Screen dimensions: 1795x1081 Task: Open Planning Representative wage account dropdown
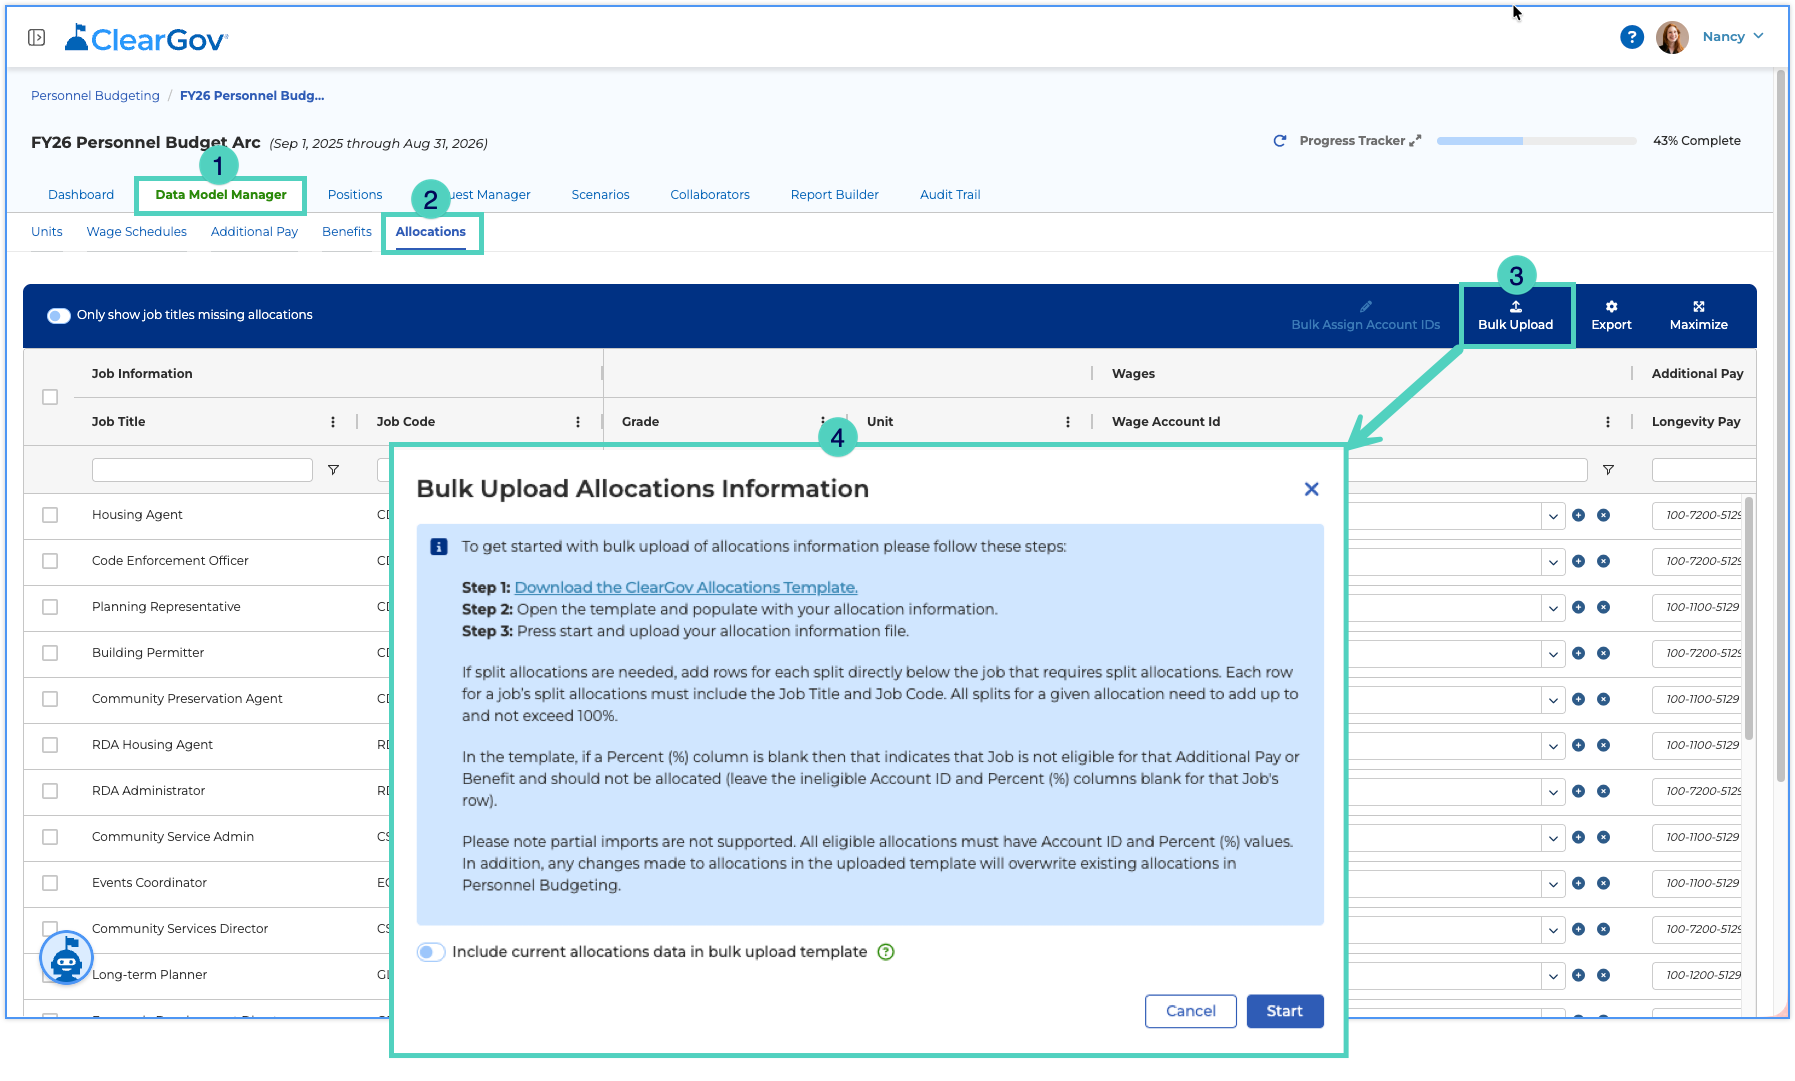(x=1552, y=608)
